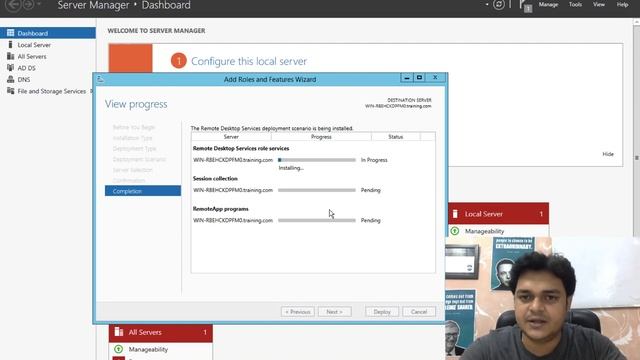Click All Servers tile green status icon
This screenshot has width=640, height=360.
[118, 349]
